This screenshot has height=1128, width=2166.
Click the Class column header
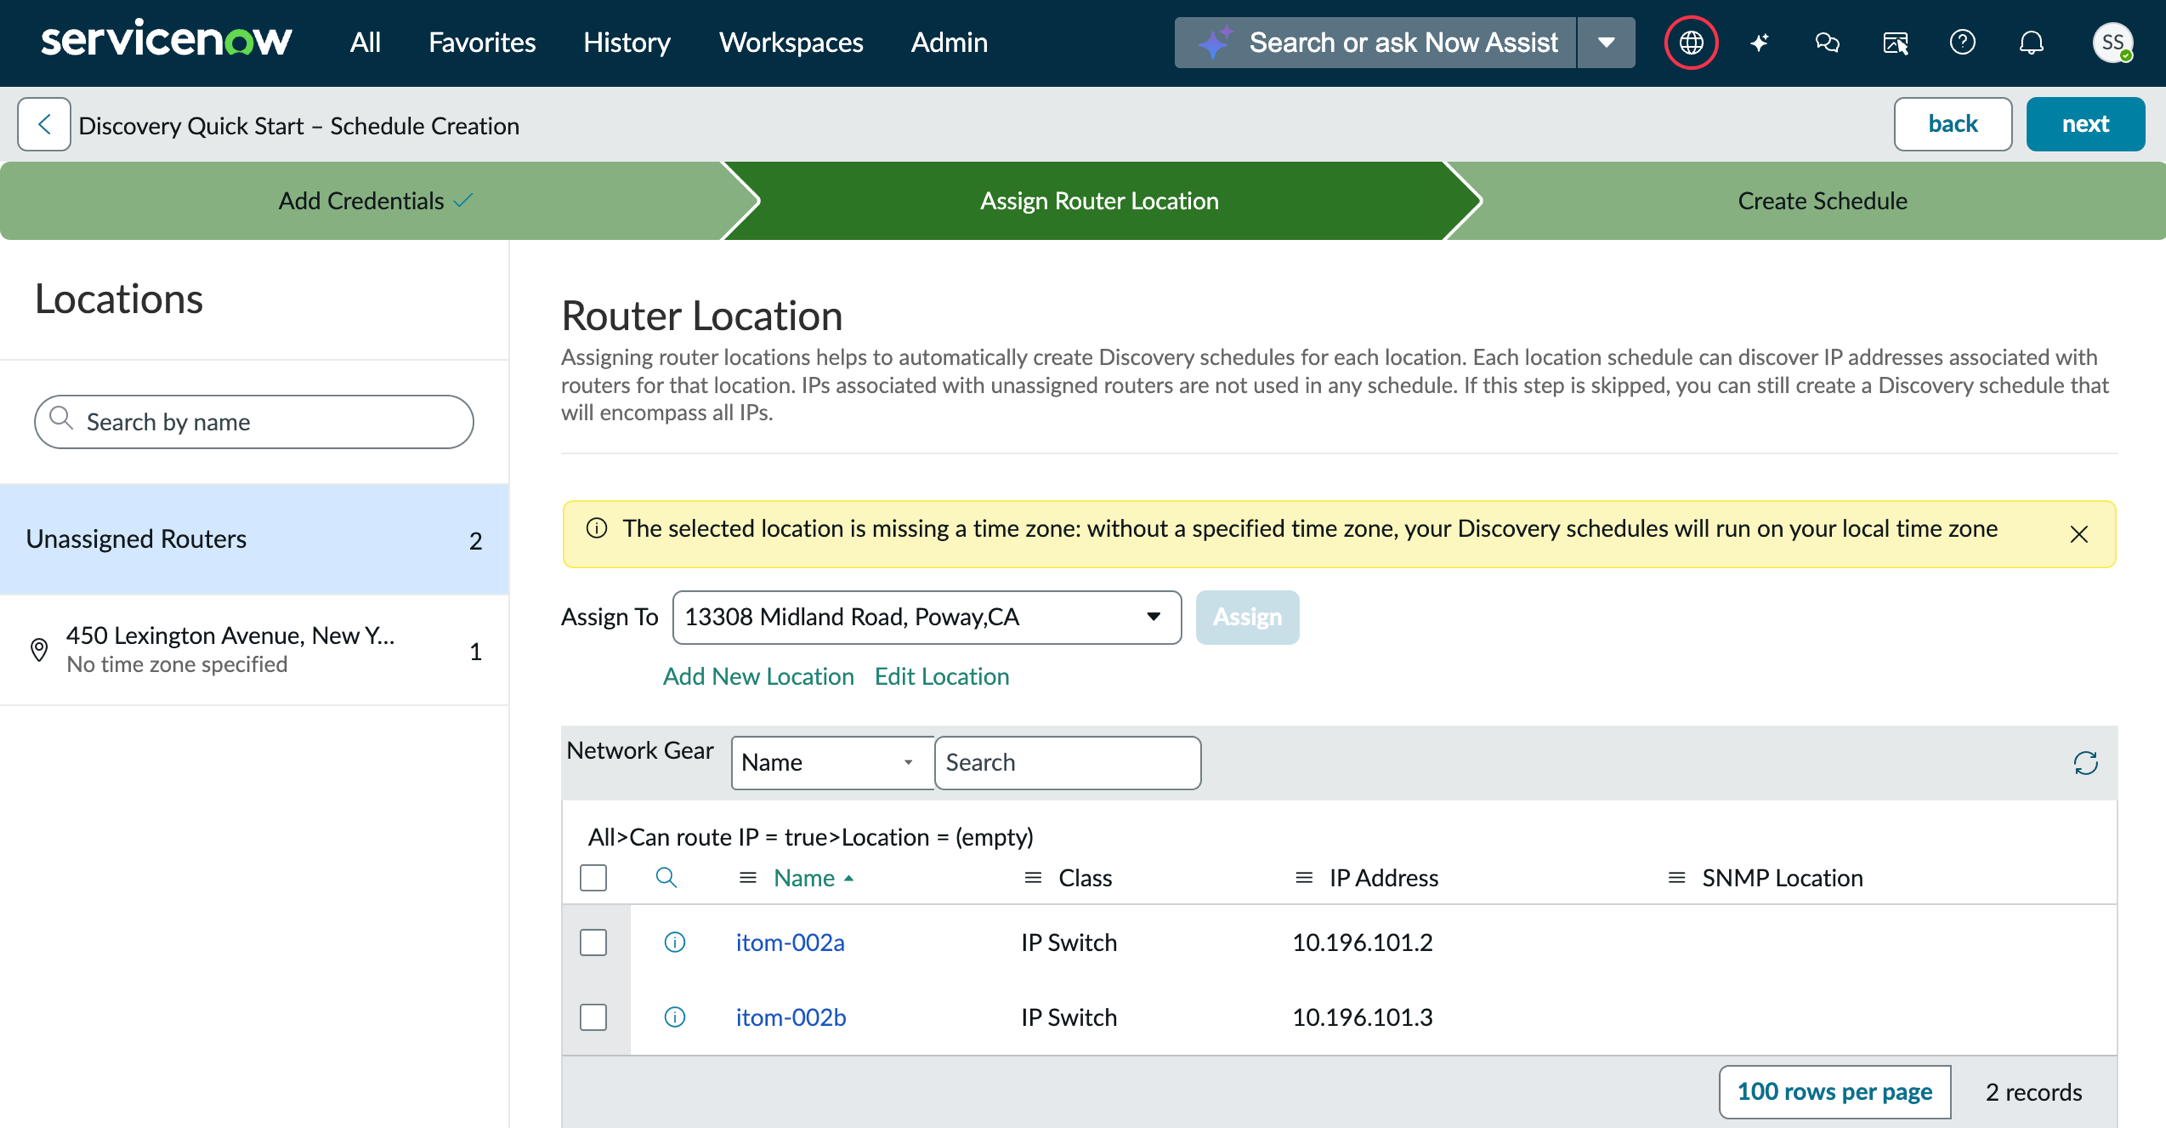click(x=1085, y=878)
